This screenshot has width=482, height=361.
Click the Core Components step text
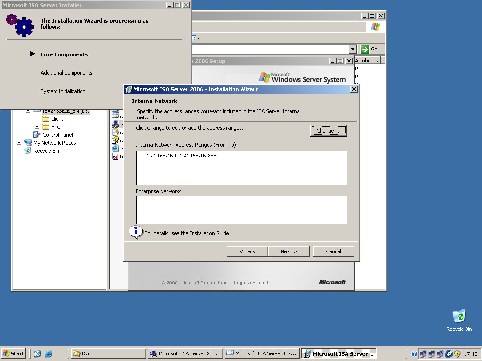(x=64, y=54)
